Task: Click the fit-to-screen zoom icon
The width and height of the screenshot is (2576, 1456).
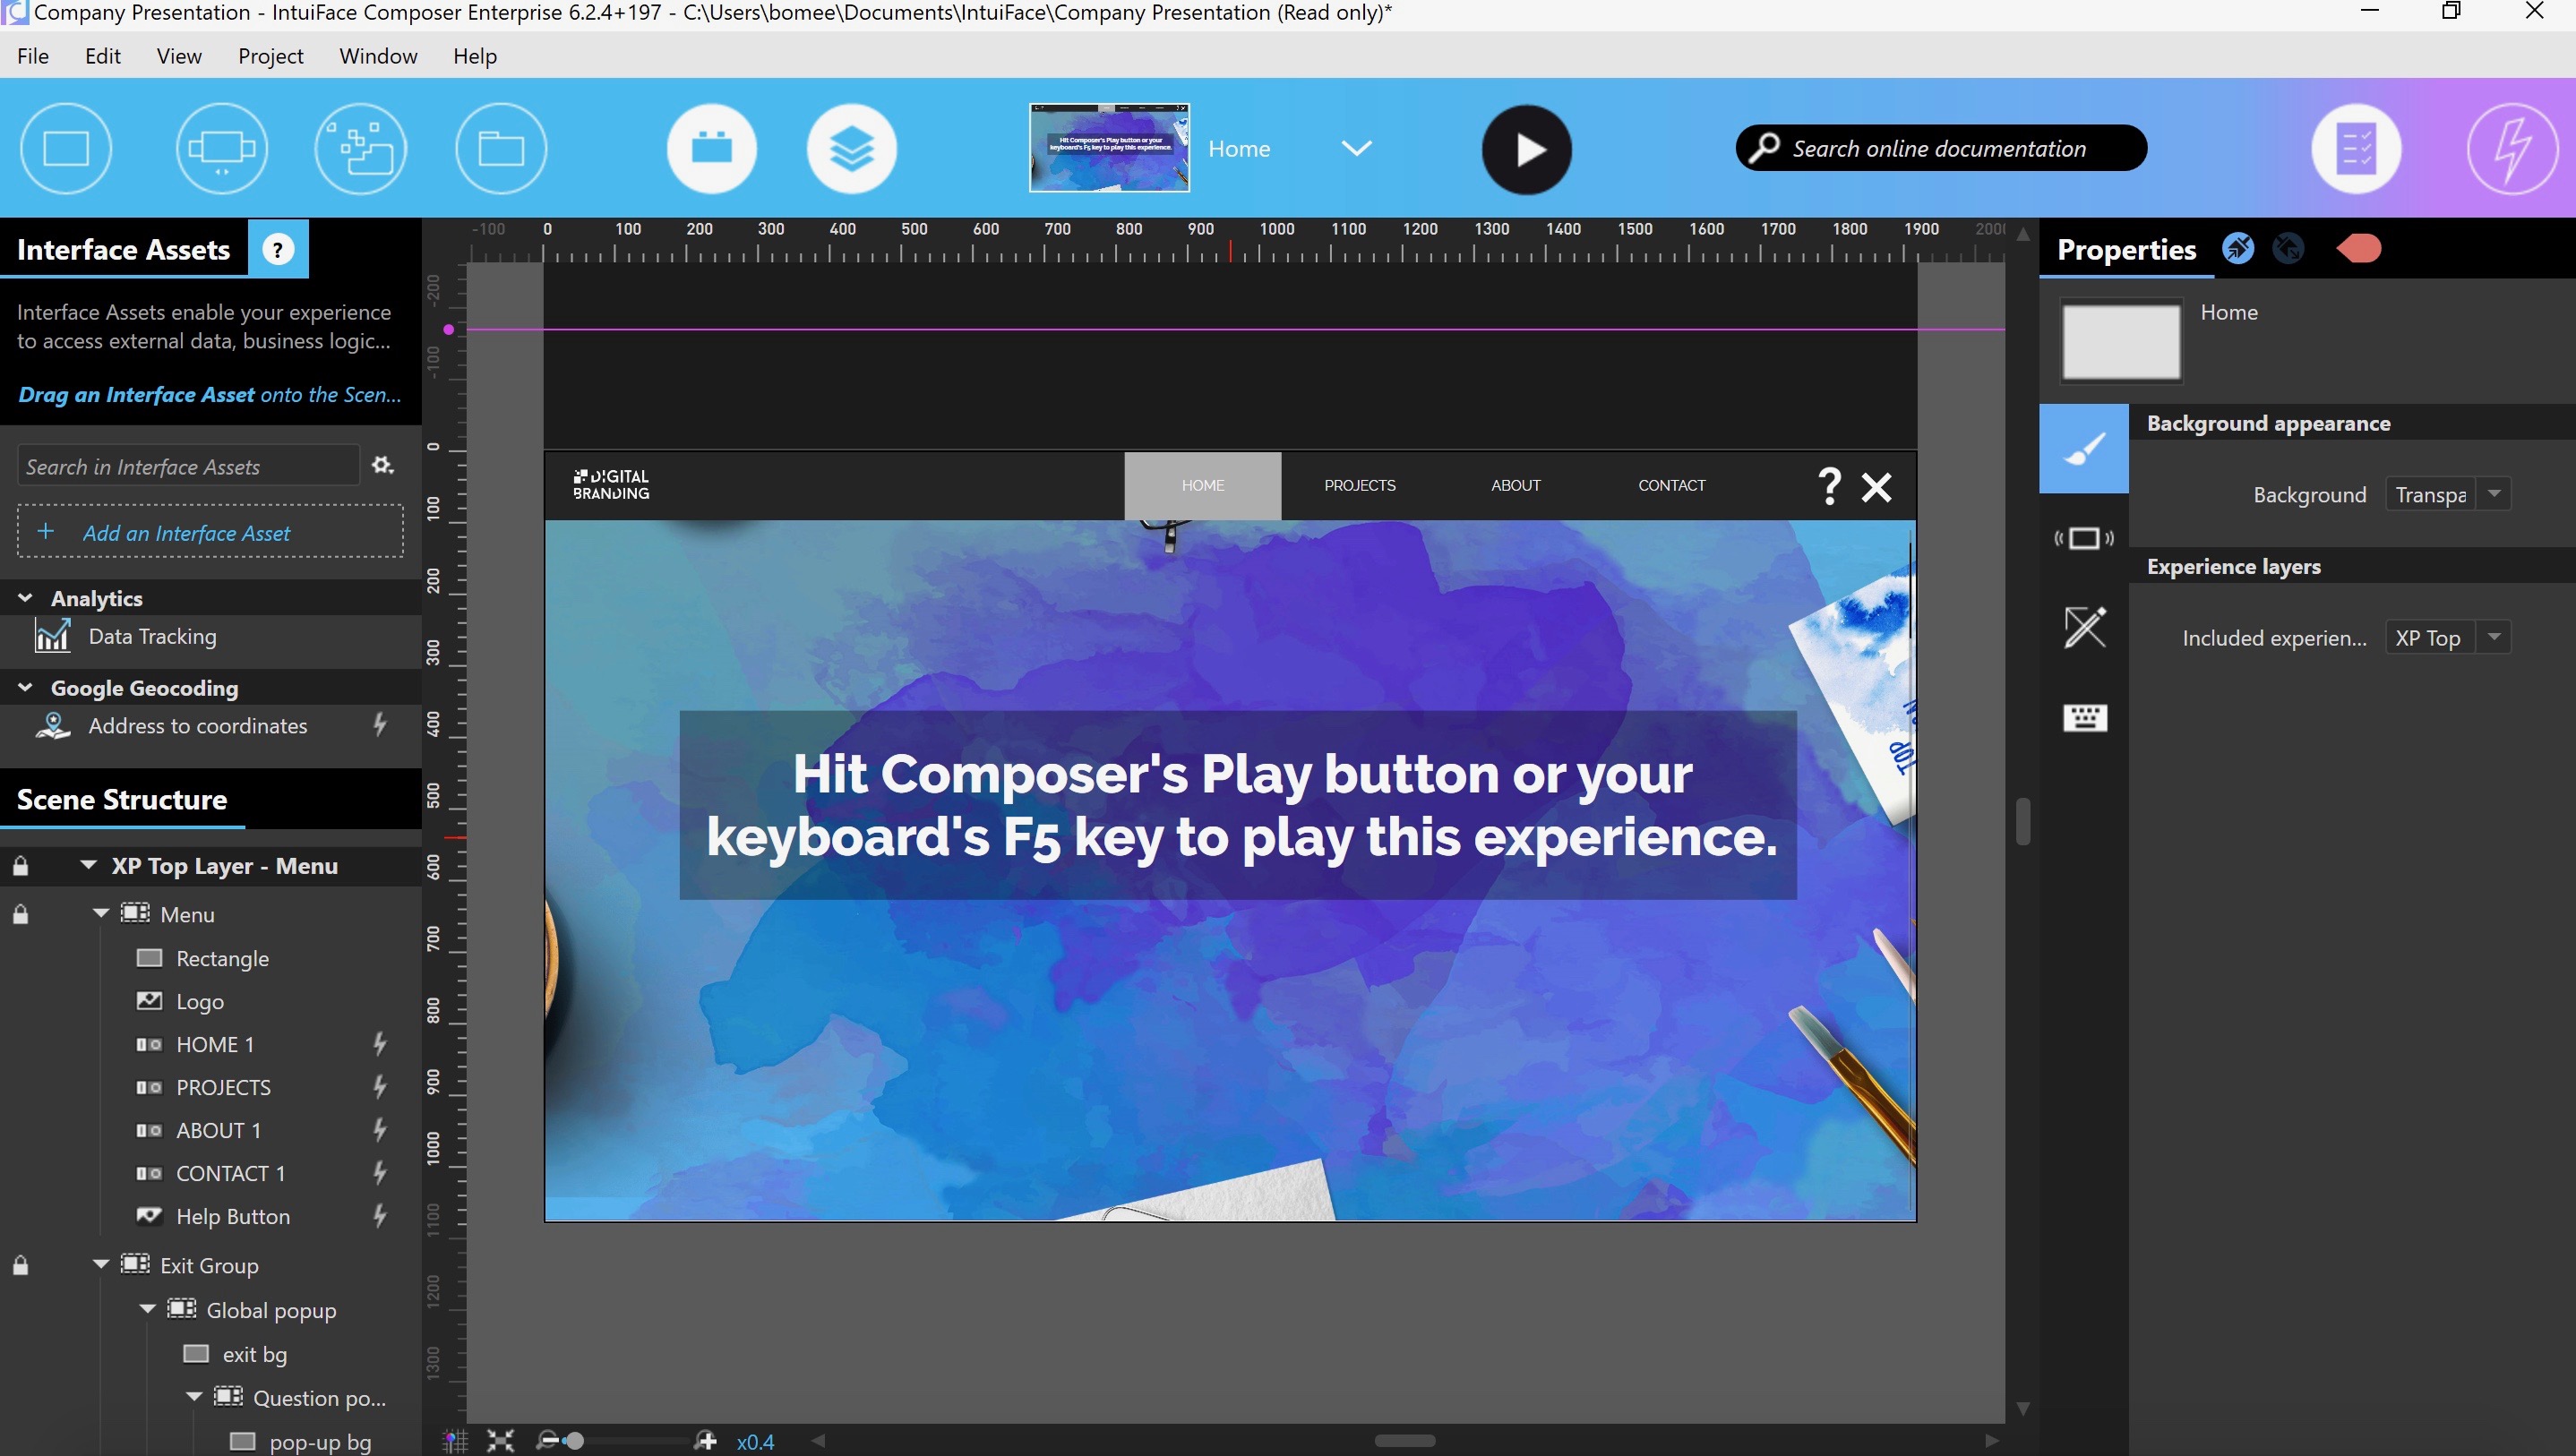Action: click(500, 1440)
